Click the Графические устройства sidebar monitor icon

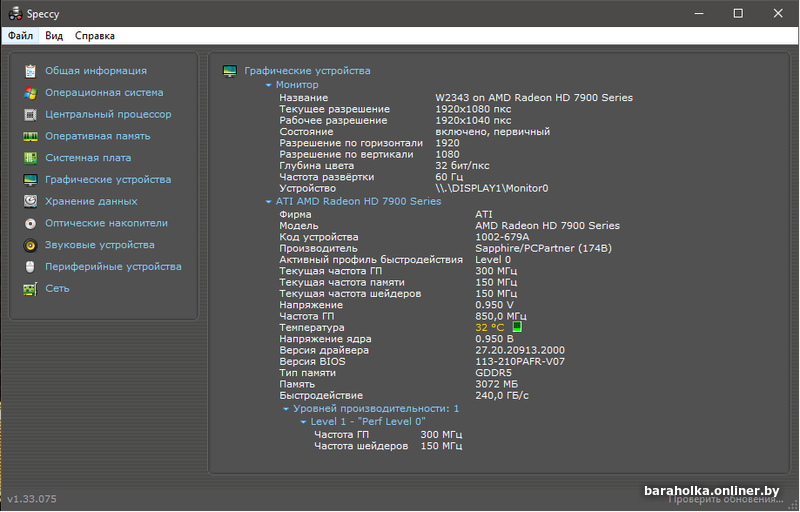pyautogui.click(x=30, y=180)
